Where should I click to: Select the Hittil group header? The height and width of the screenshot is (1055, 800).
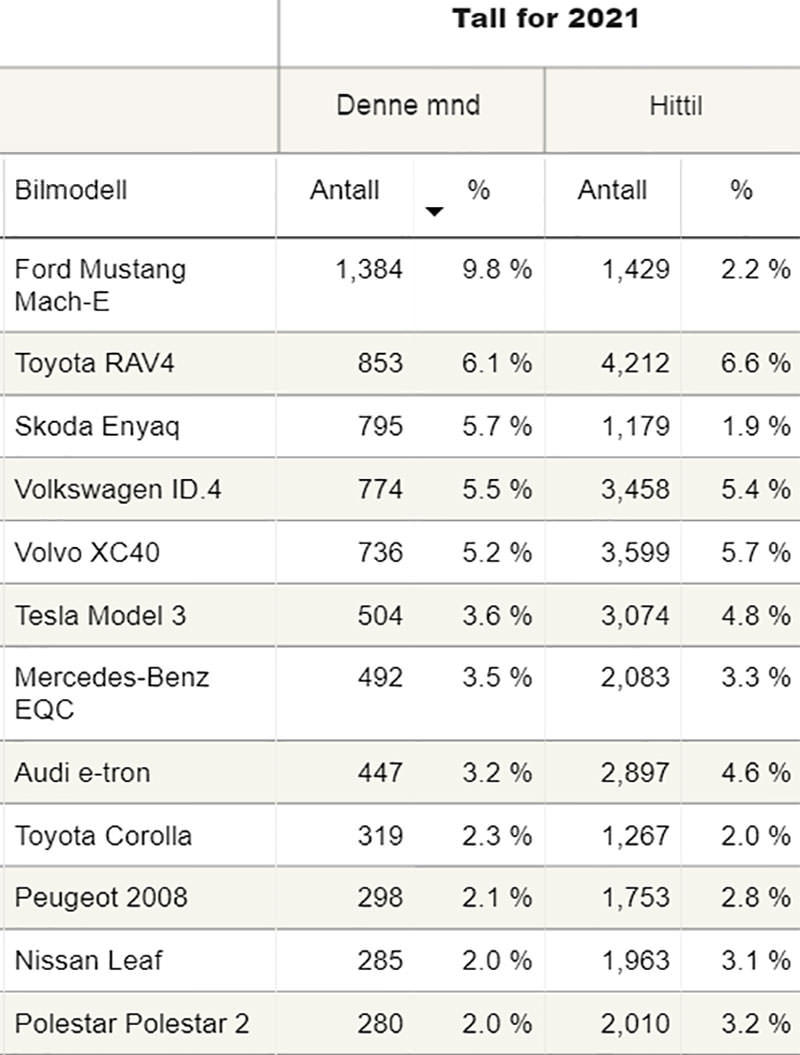pyautogui.click(x=676, y=105)
